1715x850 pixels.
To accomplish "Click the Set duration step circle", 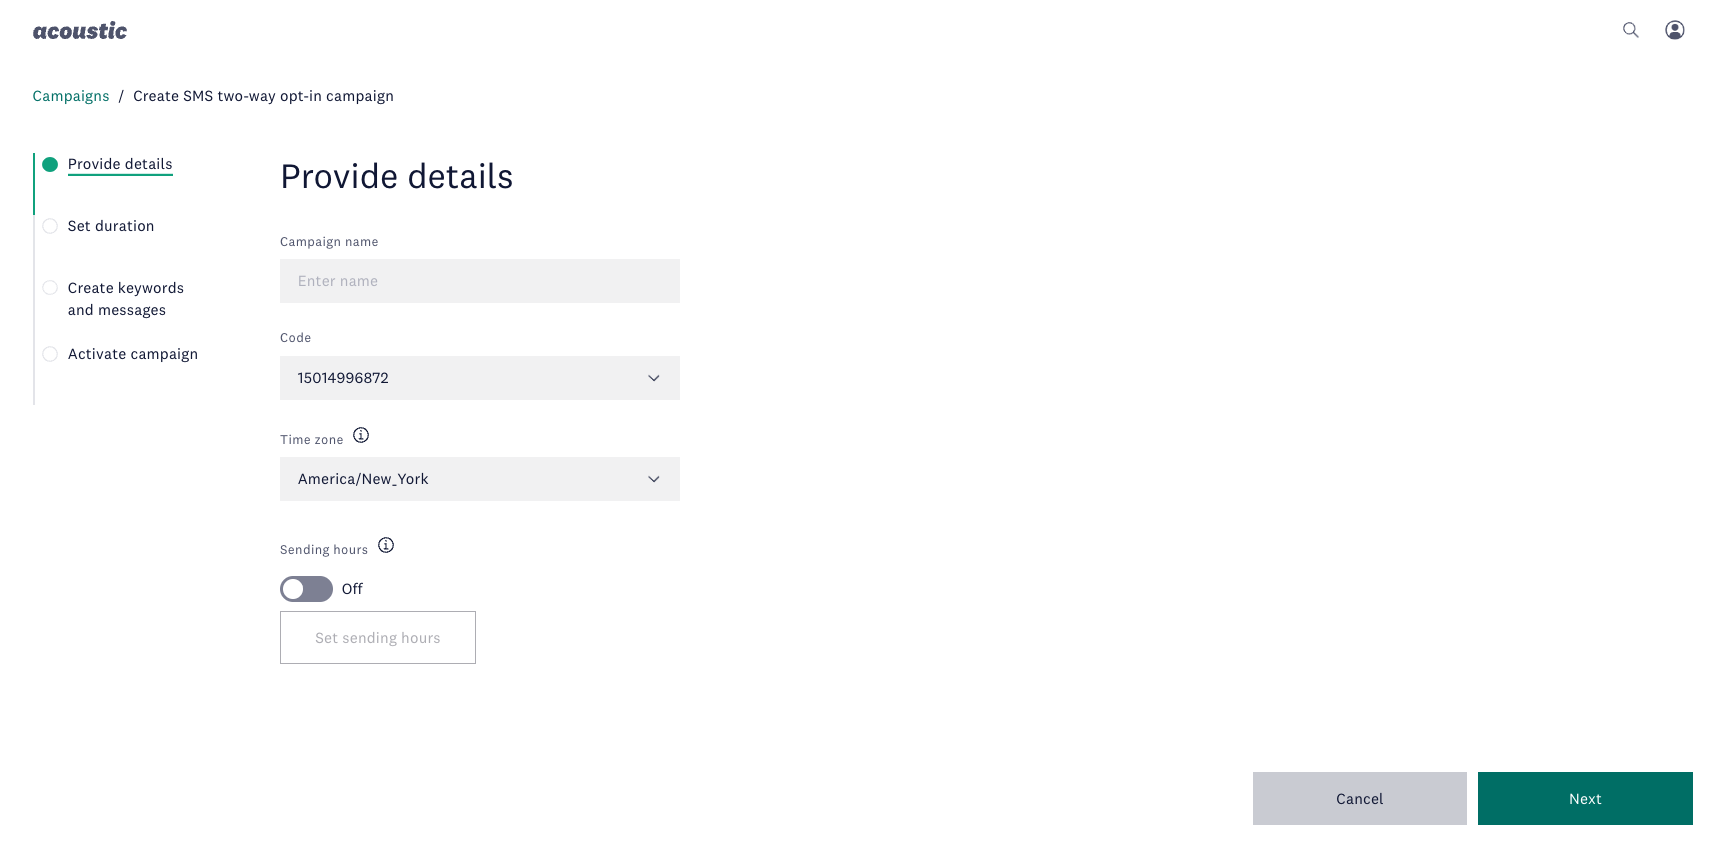I will pos(50,226).
